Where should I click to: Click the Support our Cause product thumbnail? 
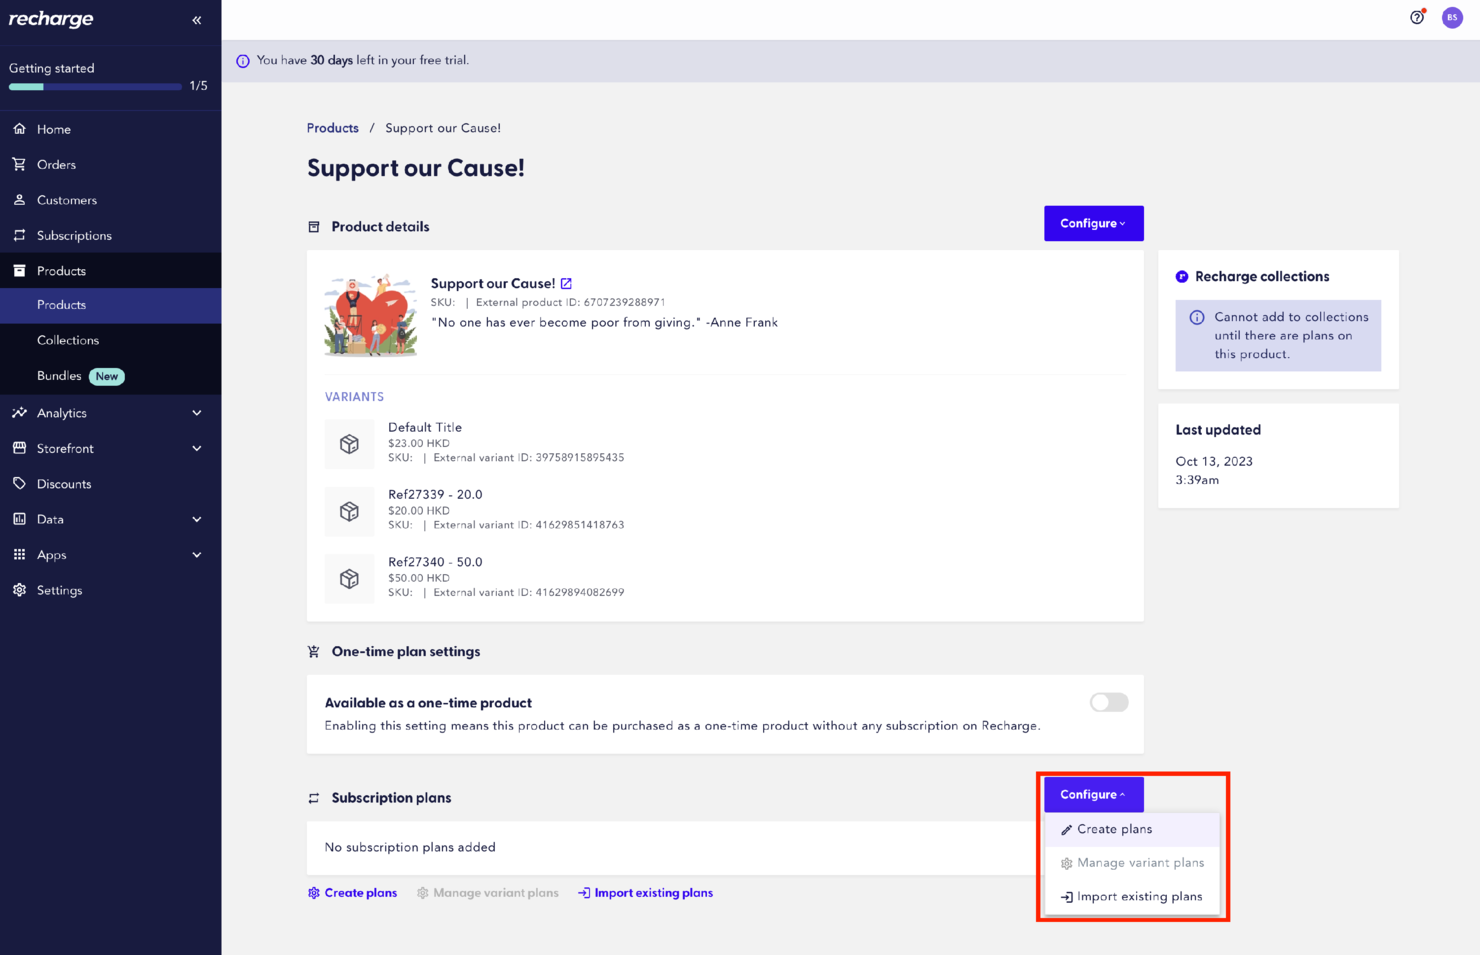pos(371,316)
